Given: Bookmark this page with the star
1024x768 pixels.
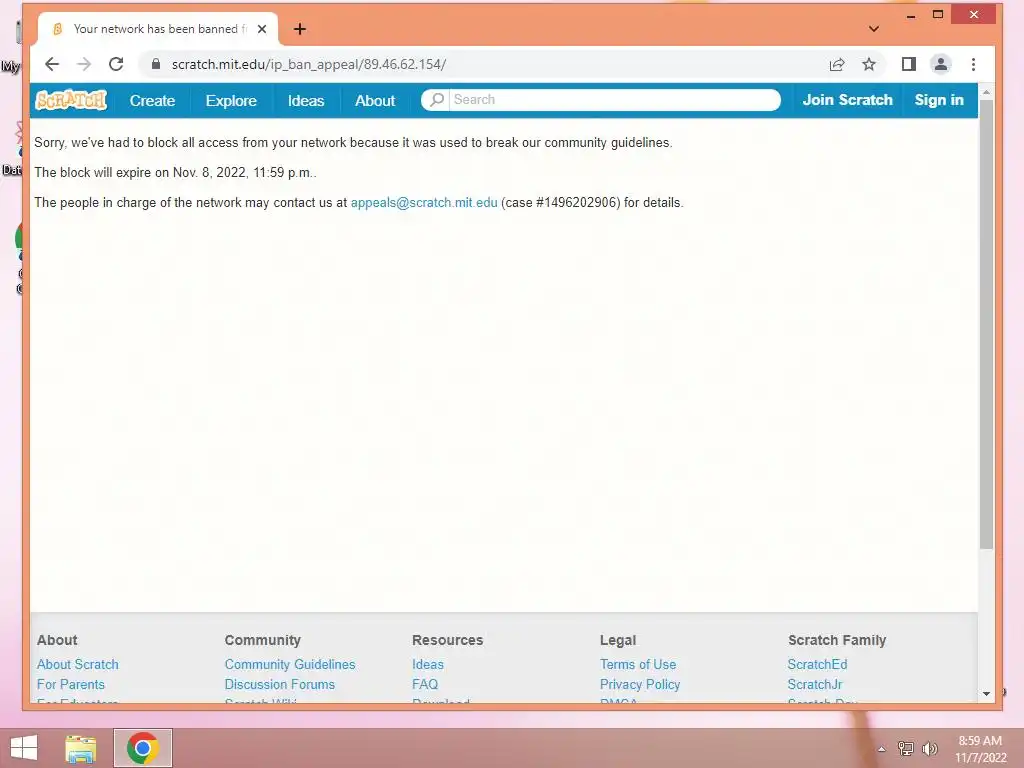Looking at the screenshot, I should coord(869,64).
